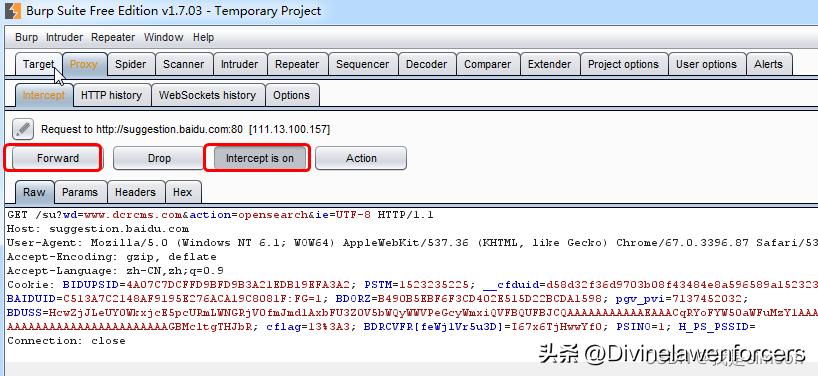Click the Host: suggestion.baidu.com header line
The height and width of the screenshot is (376, 818).
pos(98,229)
